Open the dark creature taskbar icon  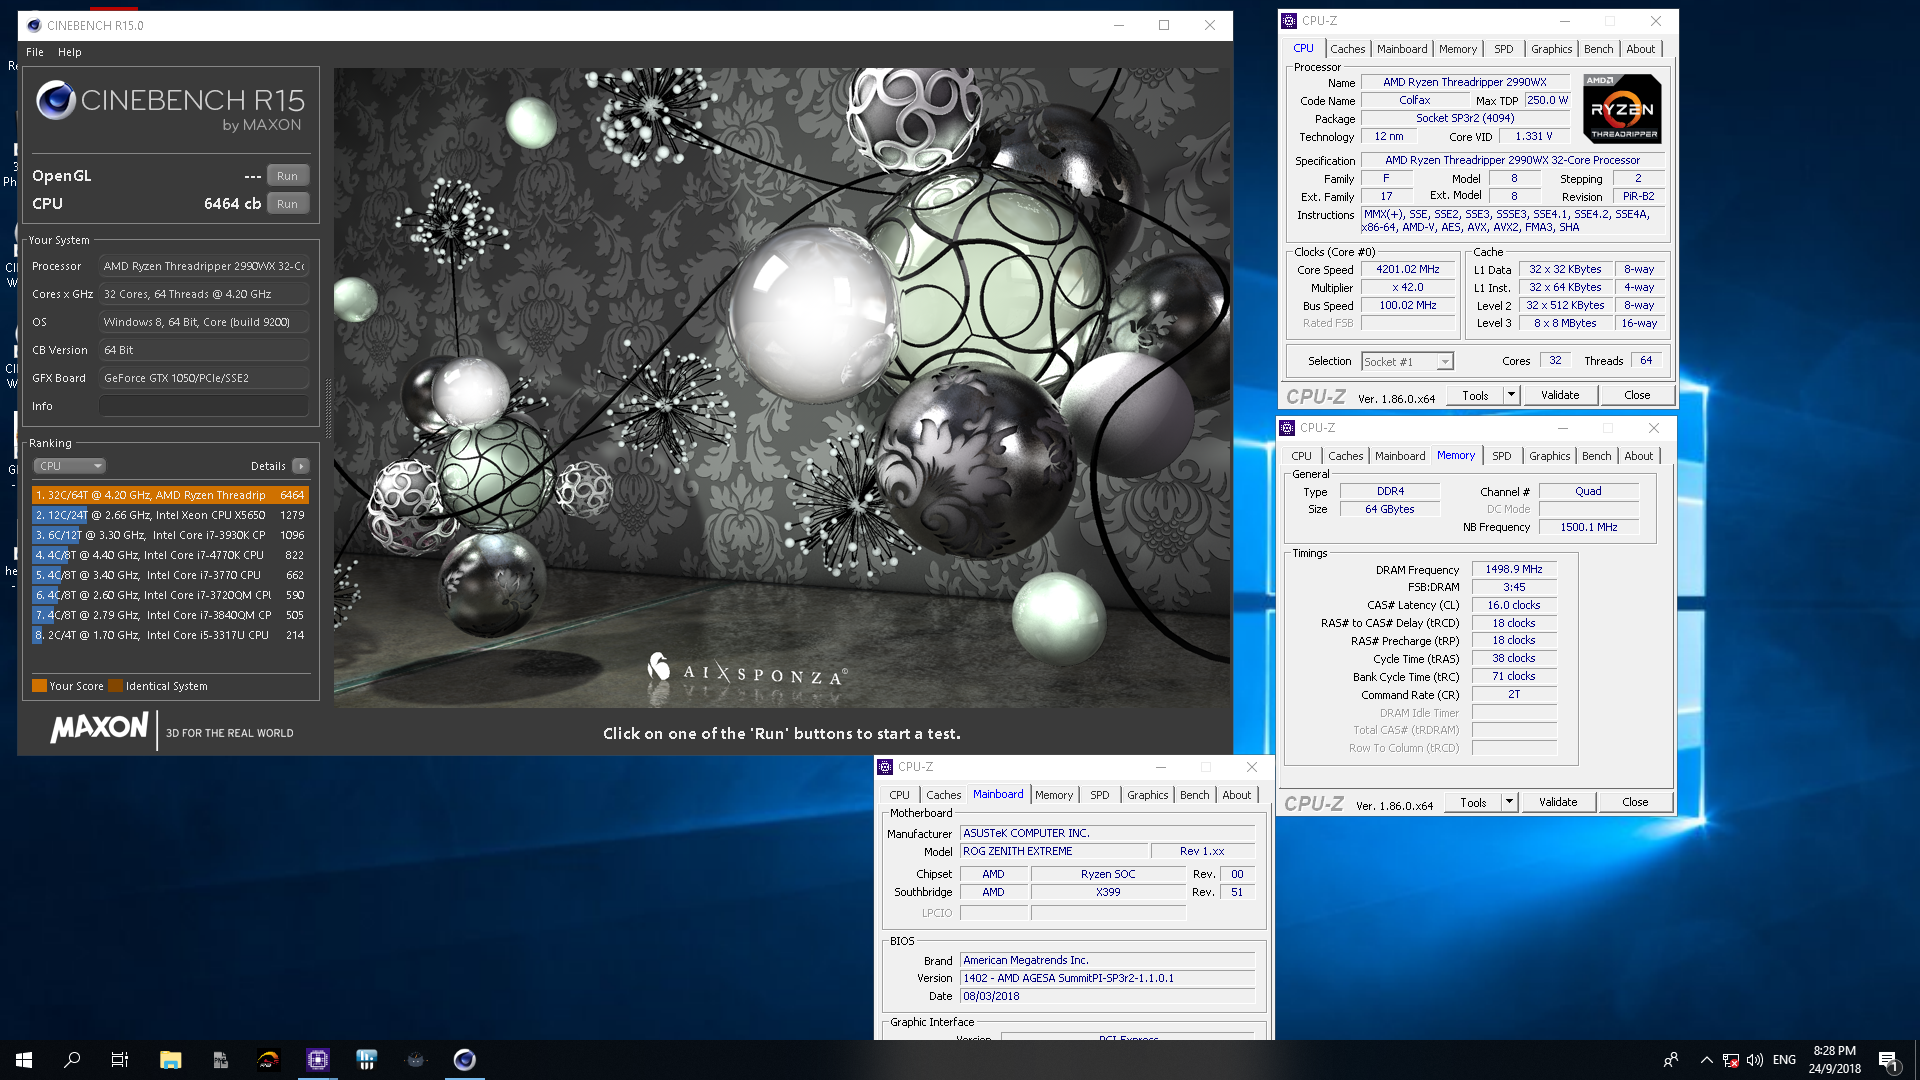pos(416,1060)
